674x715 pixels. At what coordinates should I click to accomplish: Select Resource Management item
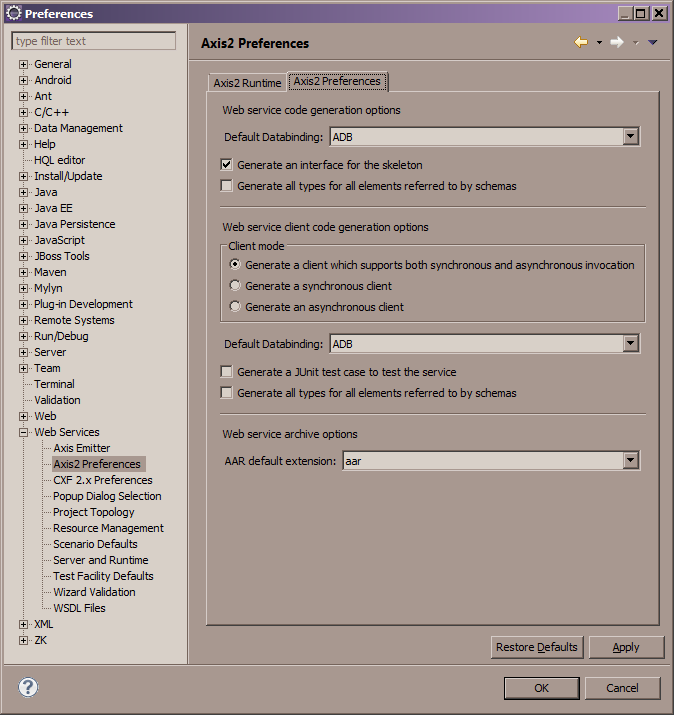point(108,528)
